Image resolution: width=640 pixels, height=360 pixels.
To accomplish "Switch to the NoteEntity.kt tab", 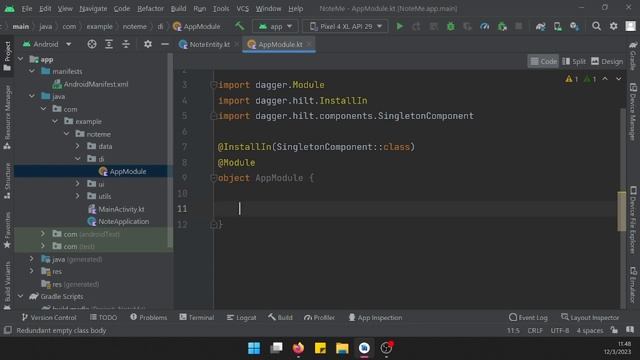I will click(x=209, y=44).
